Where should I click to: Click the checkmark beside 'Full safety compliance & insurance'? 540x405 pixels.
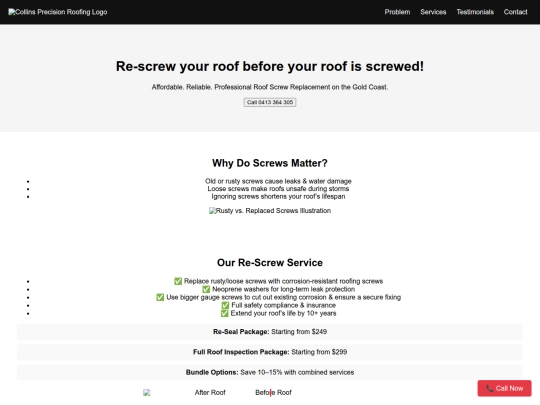225,305
